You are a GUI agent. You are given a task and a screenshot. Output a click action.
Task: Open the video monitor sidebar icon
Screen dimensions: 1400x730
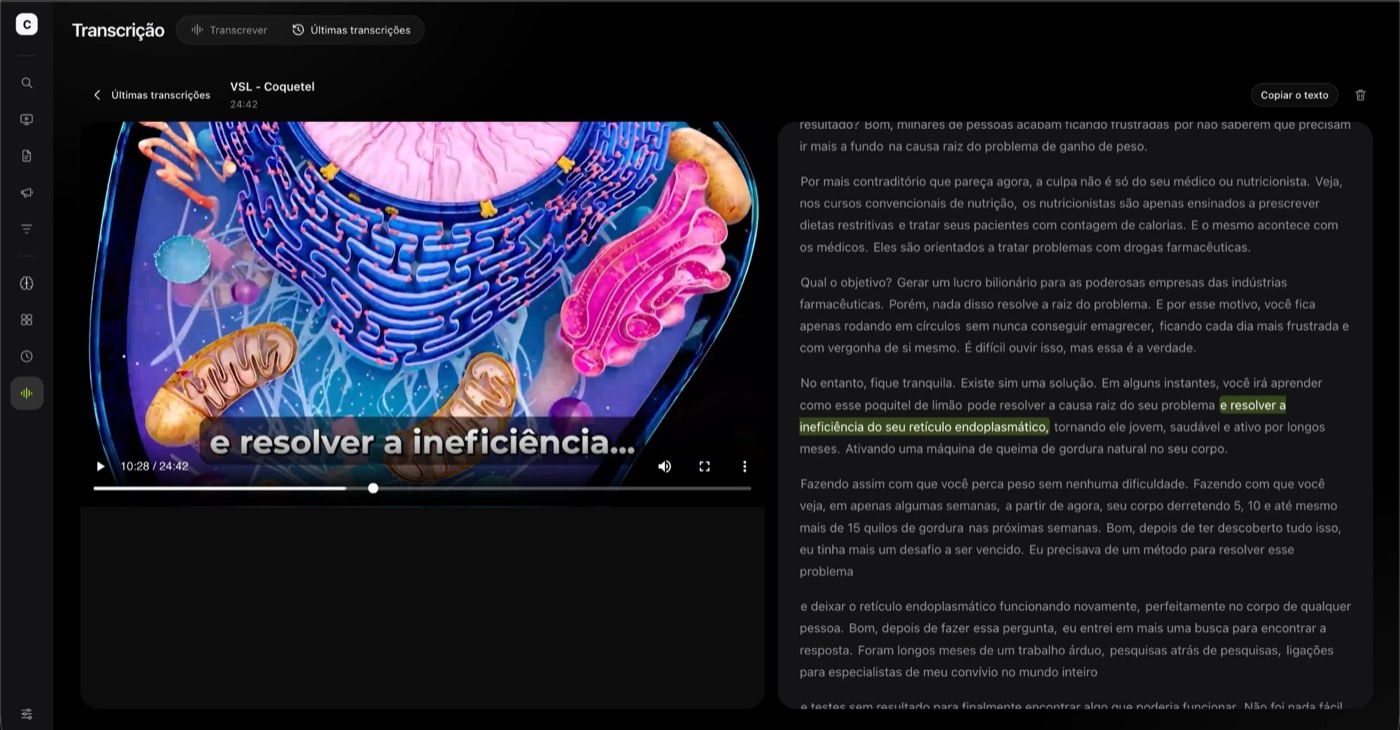click(x=27, y=119)
